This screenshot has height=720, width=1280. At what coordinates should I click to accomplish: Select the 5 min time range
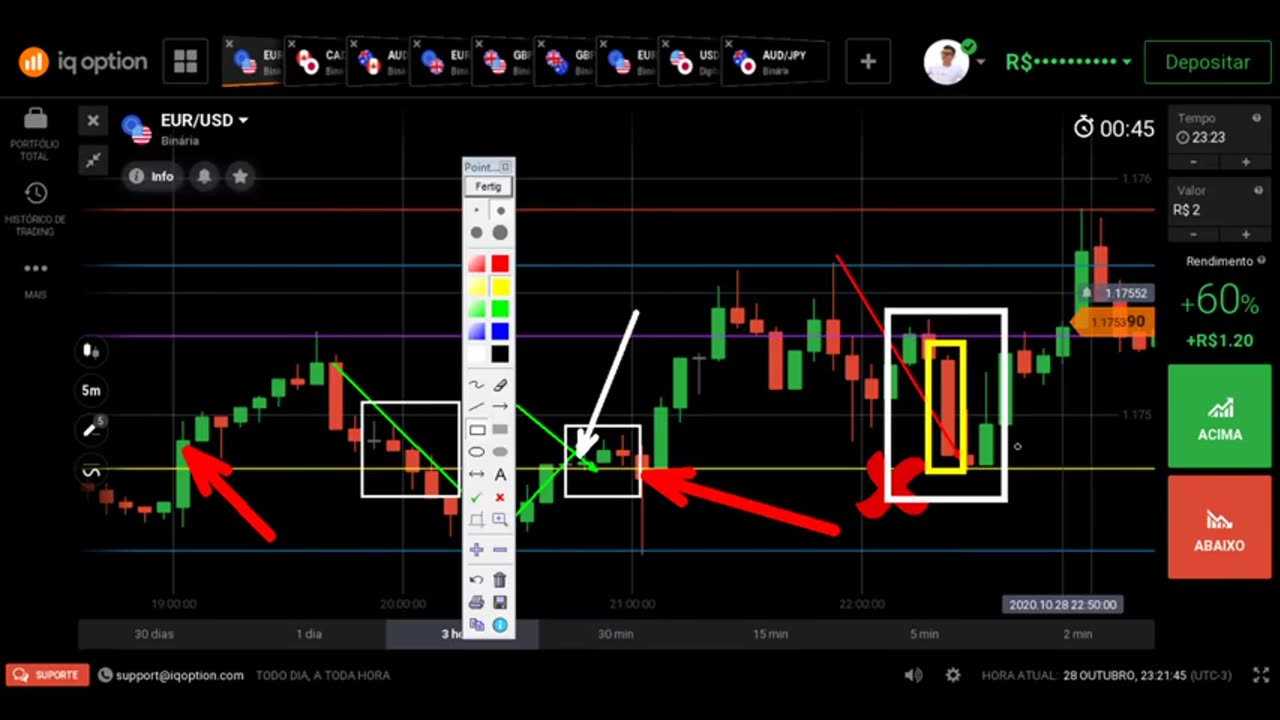pyautogui.click(x=924, y=634)
